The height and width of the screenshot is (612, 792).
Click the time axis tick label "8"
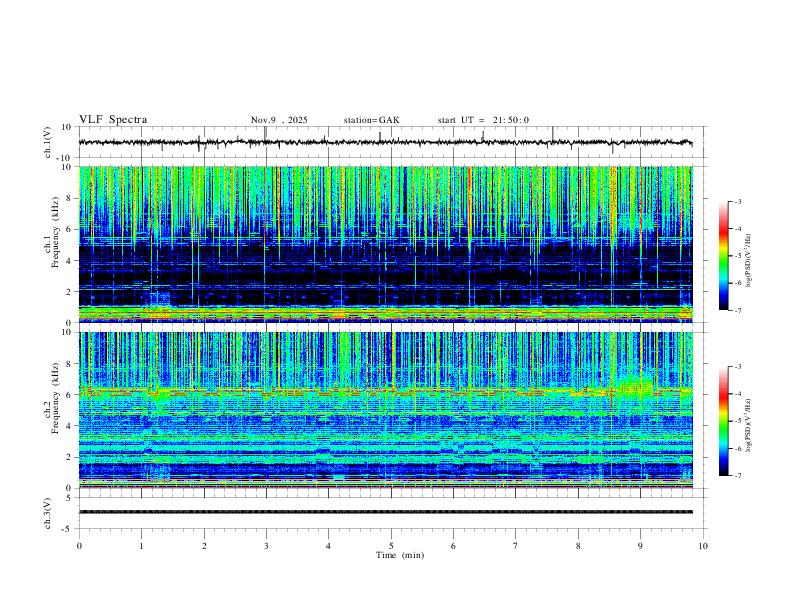[578, 546]
